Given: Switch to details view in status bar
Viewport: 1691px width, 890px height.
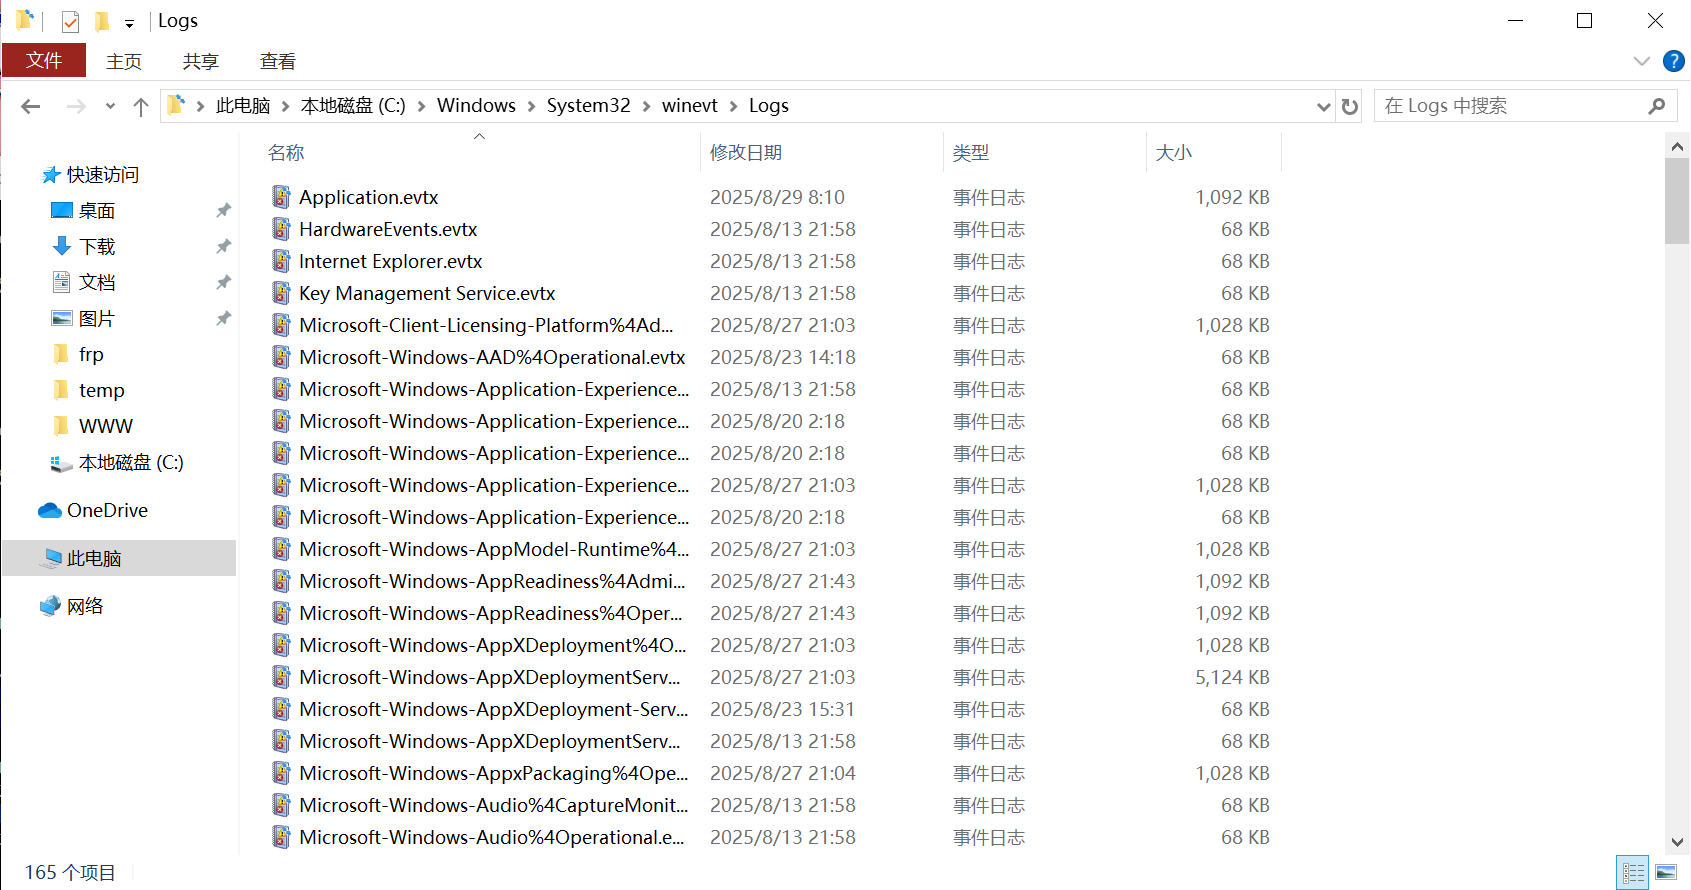Looking at the screenshot, I should [x=1633, y=873].
